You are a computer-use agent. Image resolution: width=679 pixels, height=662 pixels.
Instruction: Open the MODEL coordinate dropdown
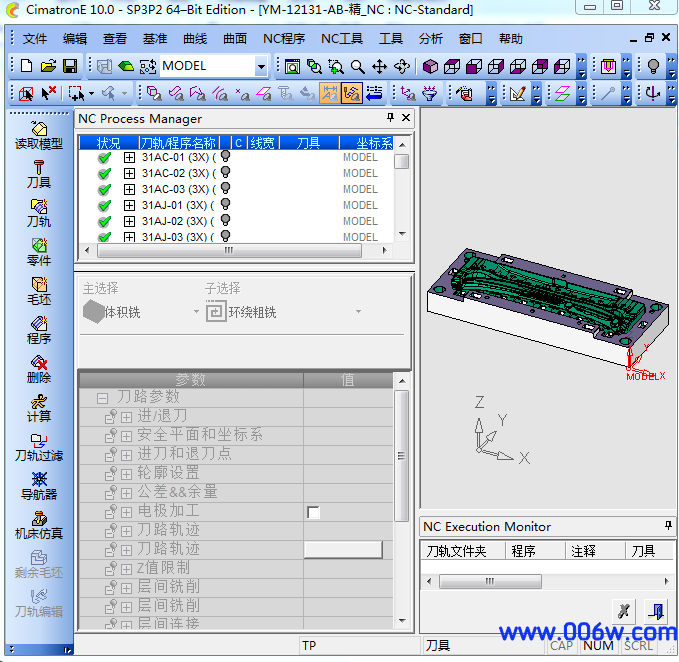point(261,67)
